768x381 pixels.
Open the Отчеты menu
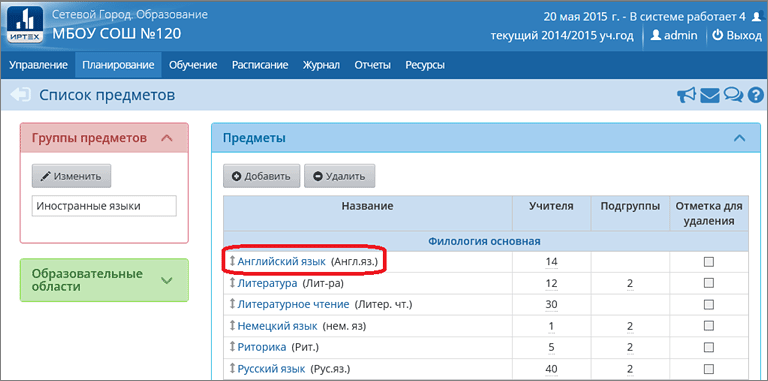[x=373, y=65]
